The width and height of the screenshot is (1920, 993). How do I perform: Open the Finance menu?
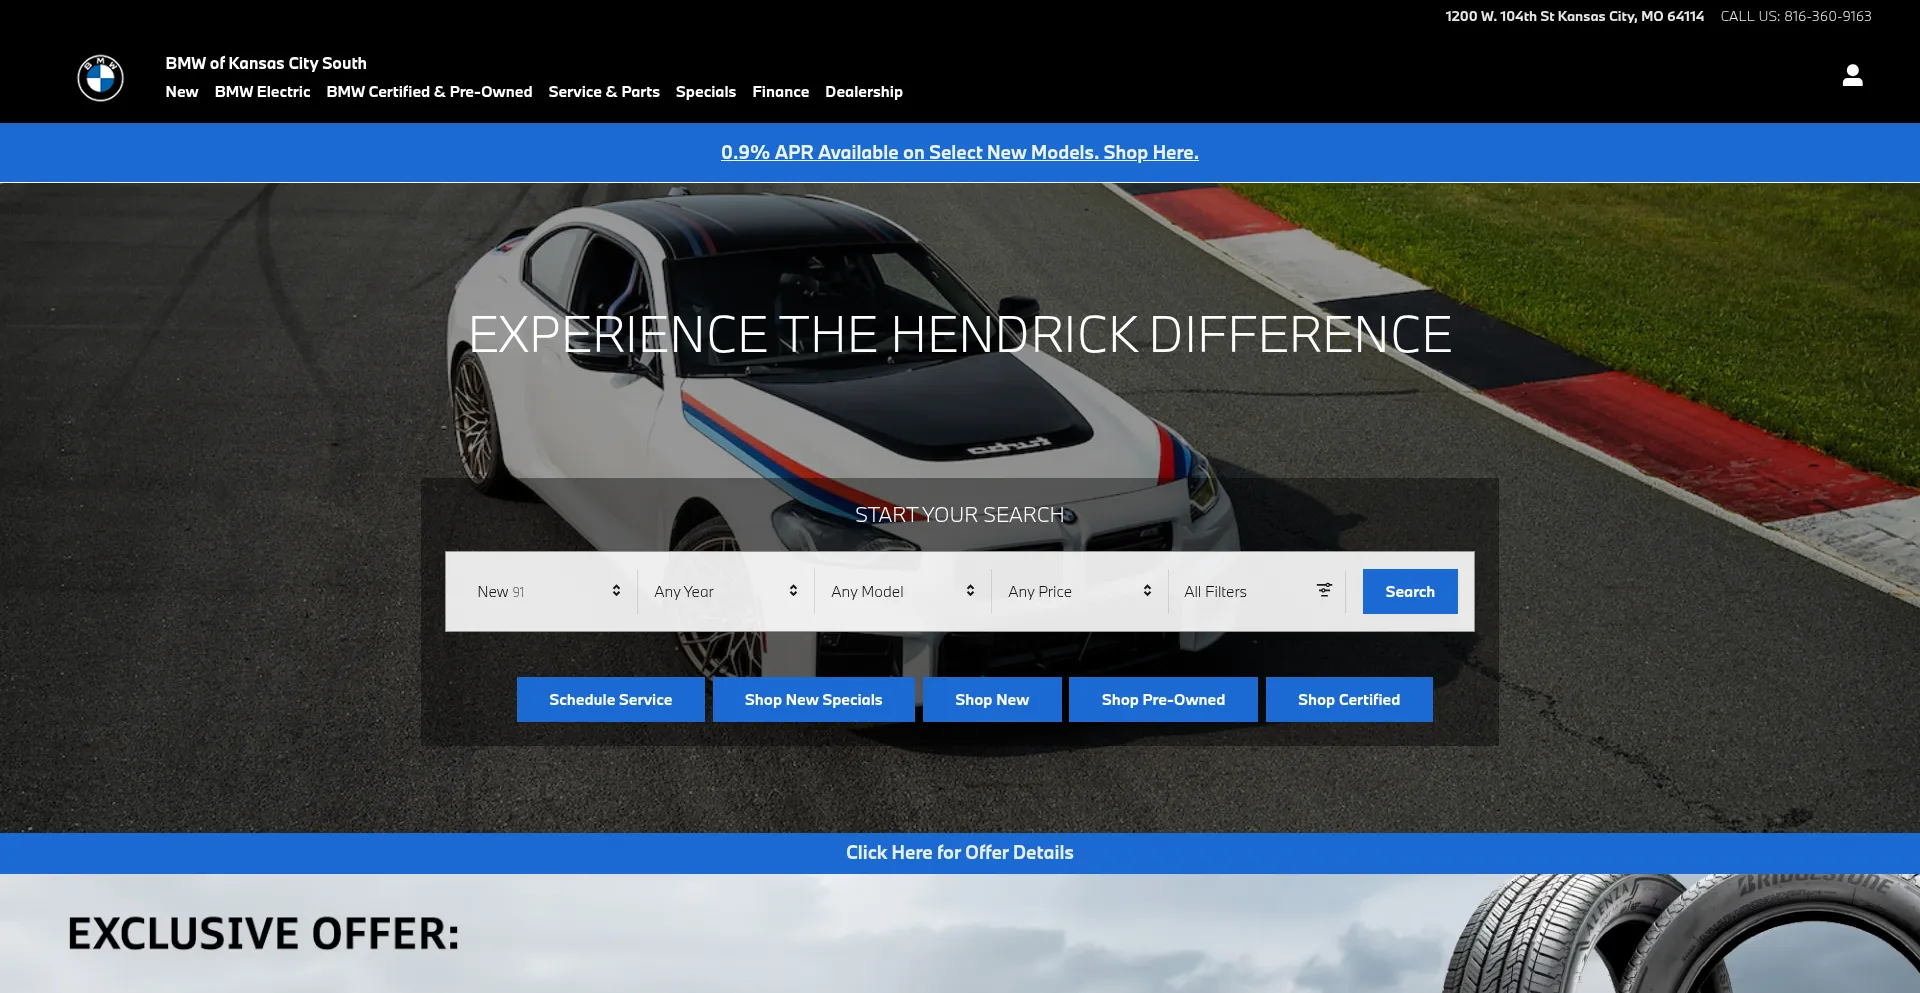point(781,92)
